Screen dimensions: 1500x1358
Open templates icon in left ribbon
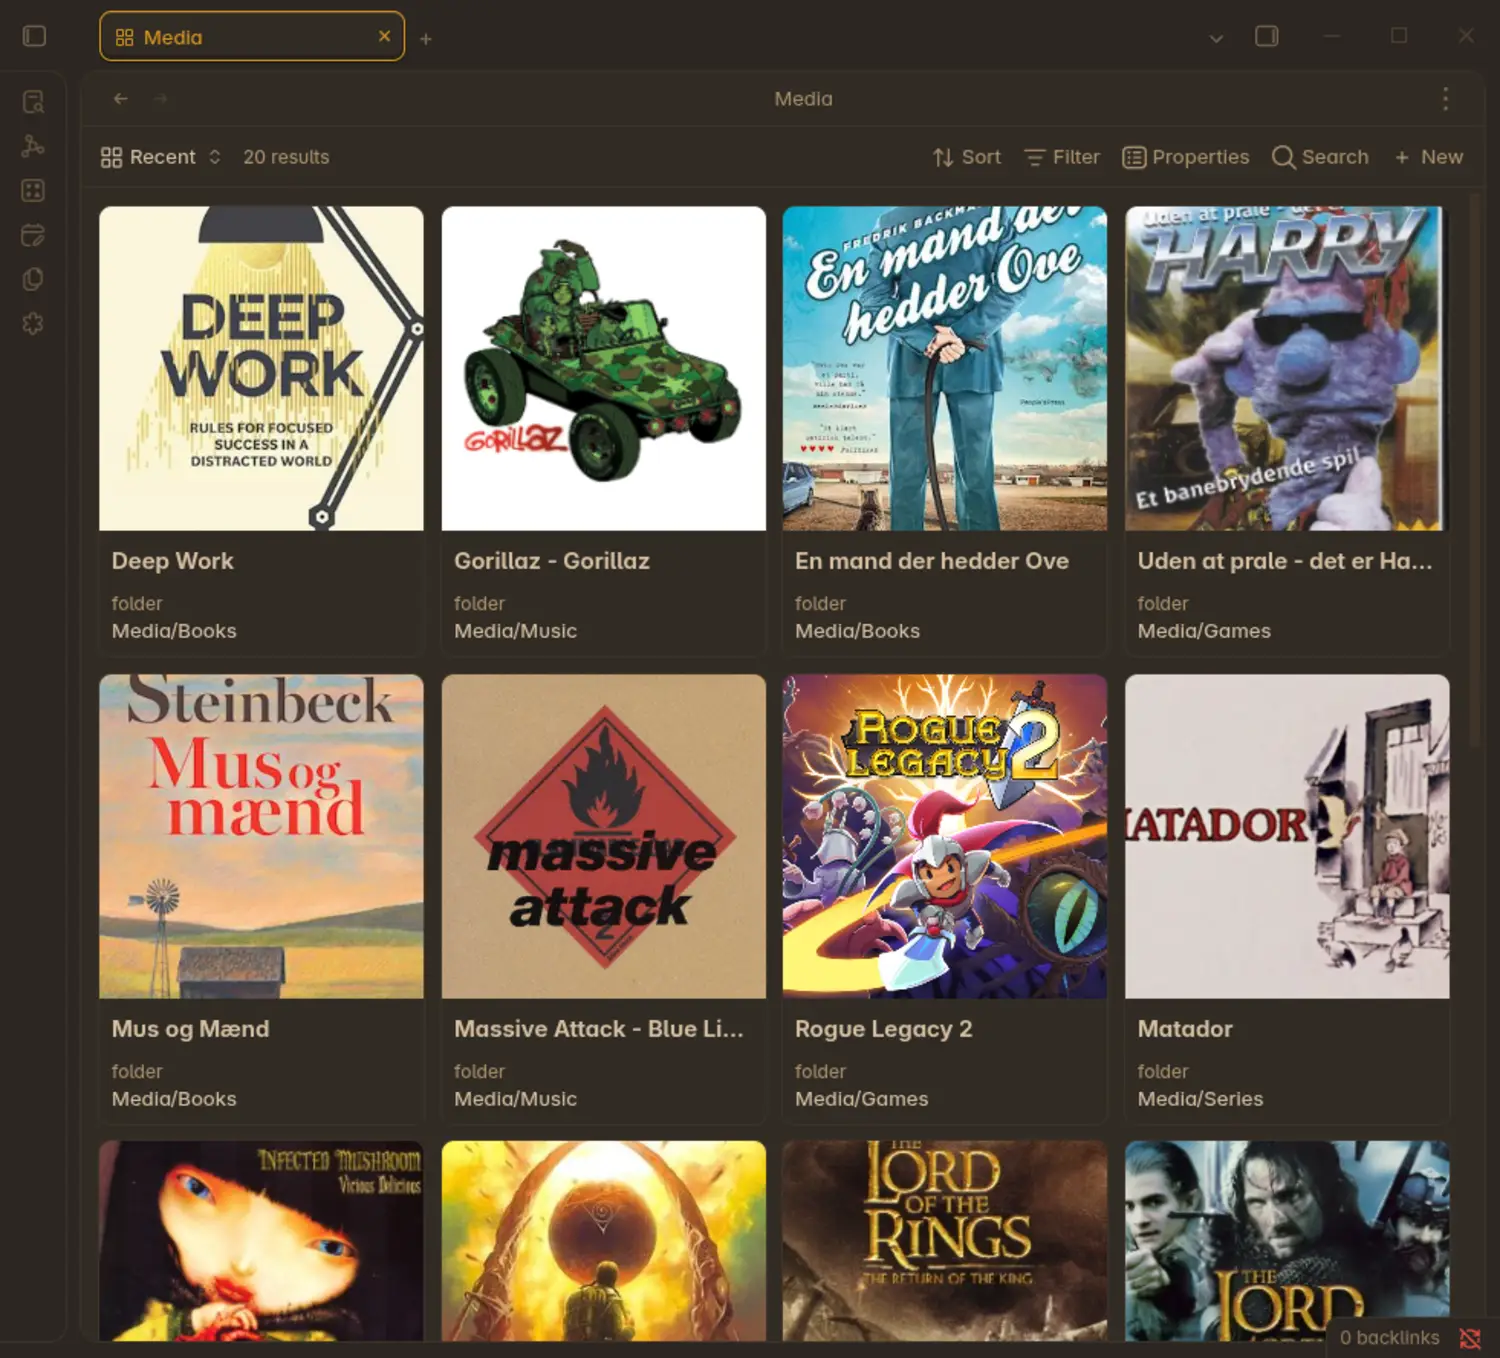33,279
